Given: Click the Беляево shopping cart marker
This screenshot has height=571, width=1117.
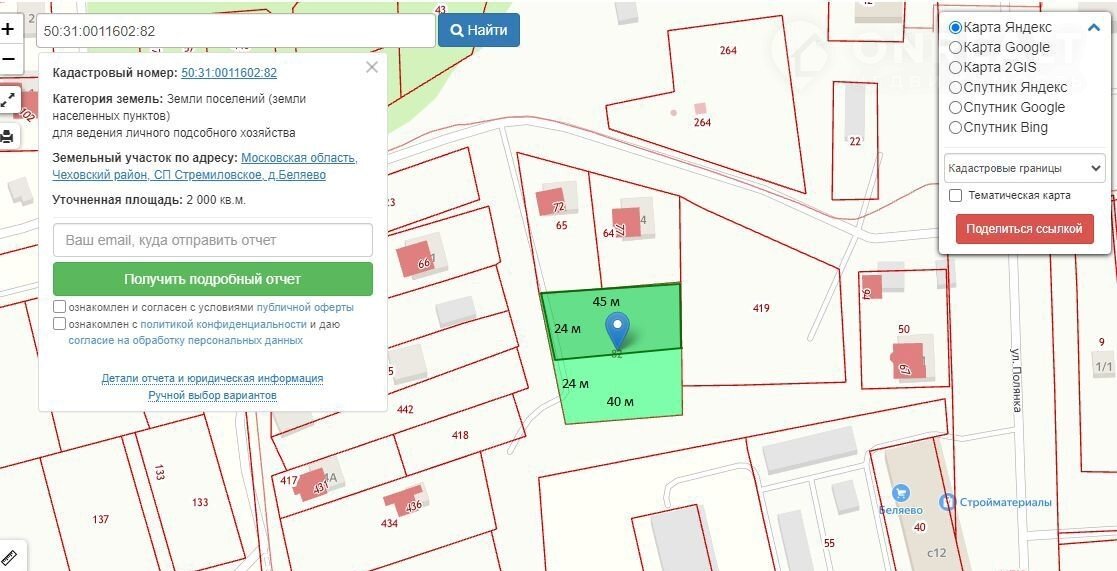Looking at the screenshot, I should click(900, 492).
